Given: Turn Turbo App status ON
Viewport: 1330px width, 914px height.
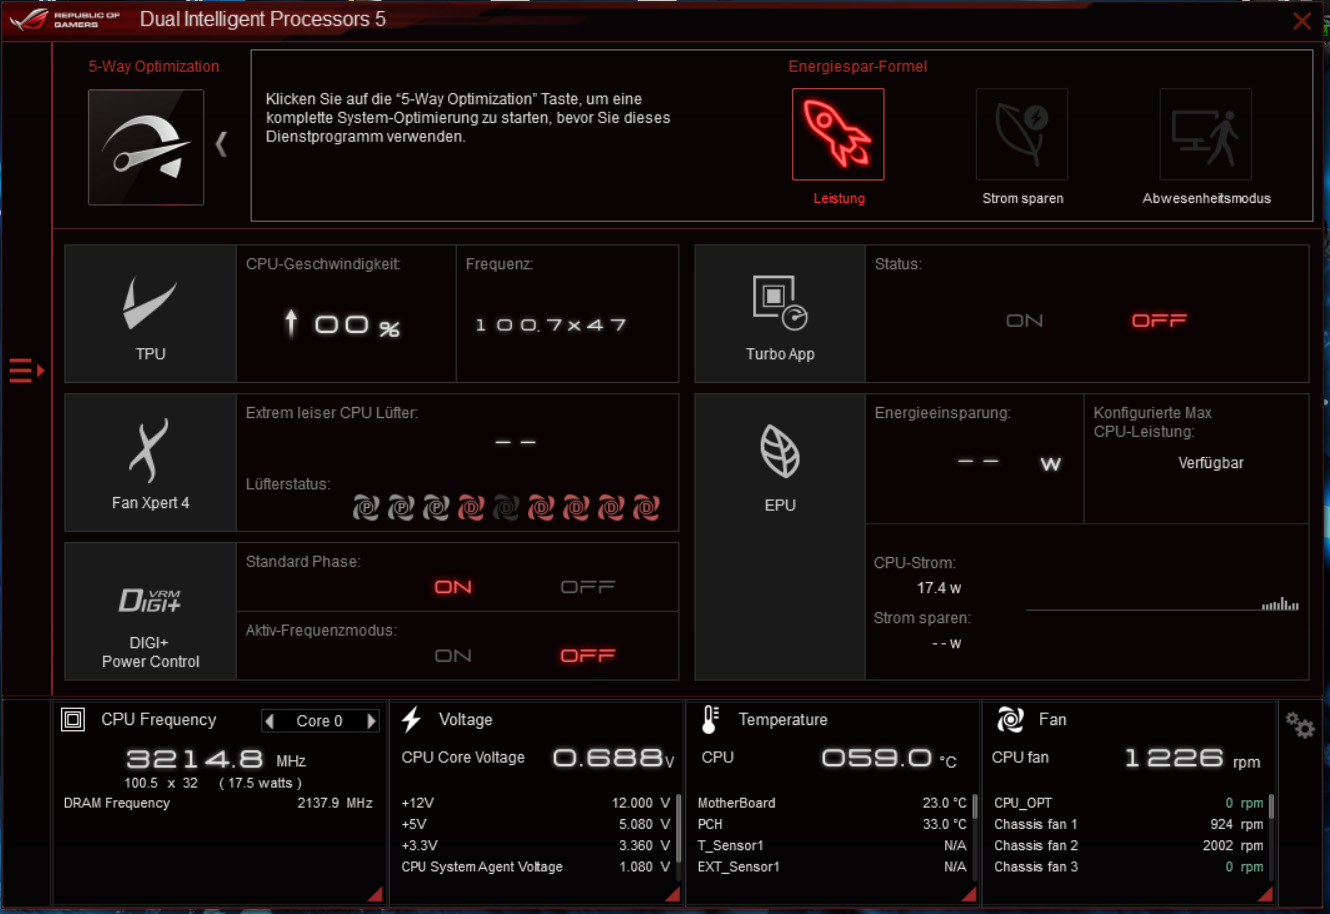Looking at the screenshot, I should 1024,321.
